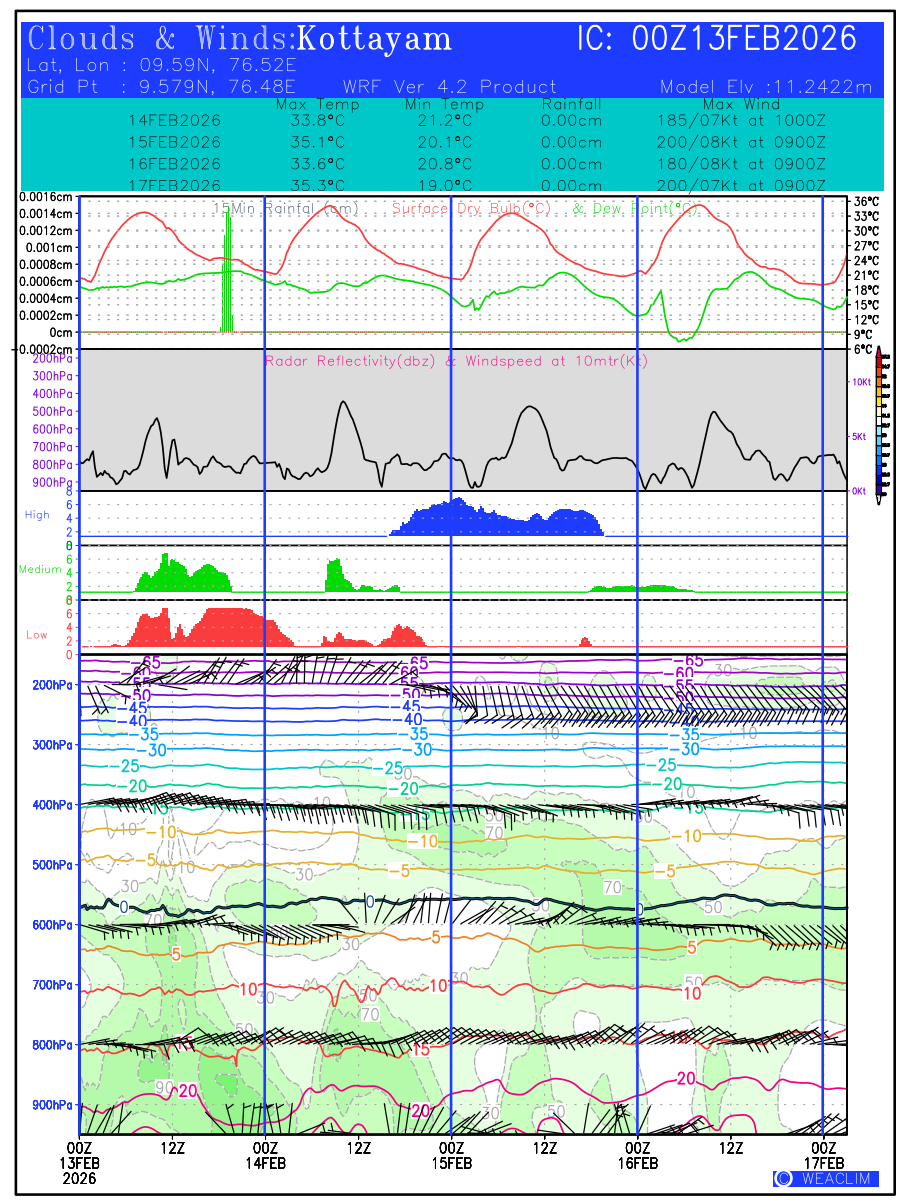Click the green 15-minute rainfall spike
The image size is (900, 1200).
pos(228,270)
